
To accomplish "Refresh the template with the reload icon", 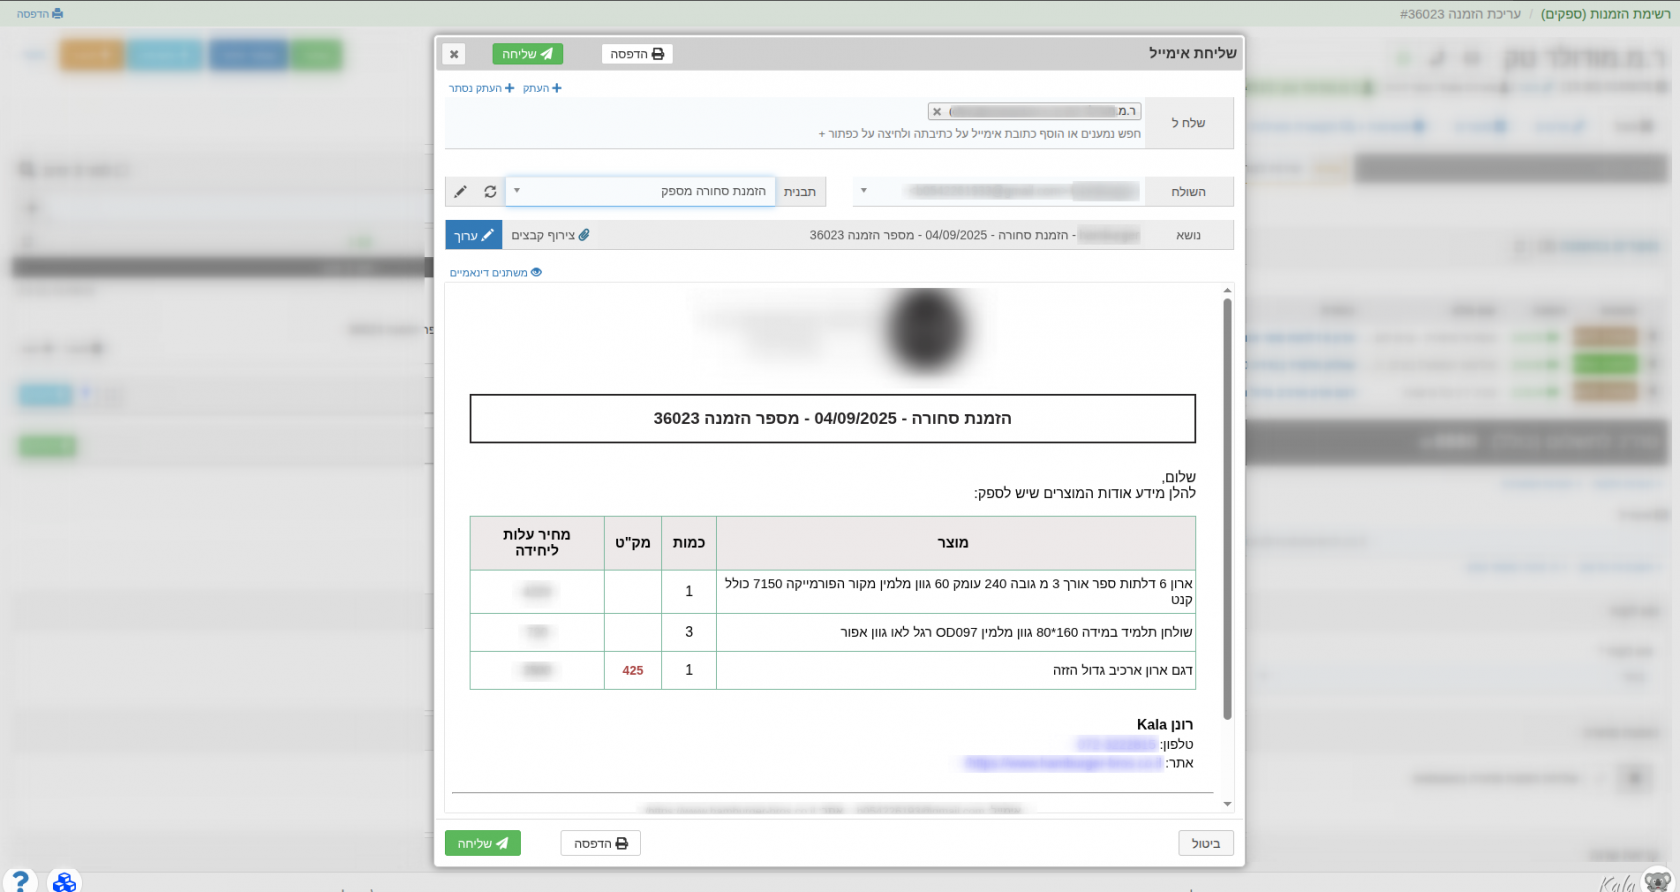I will tap(490, 191).
